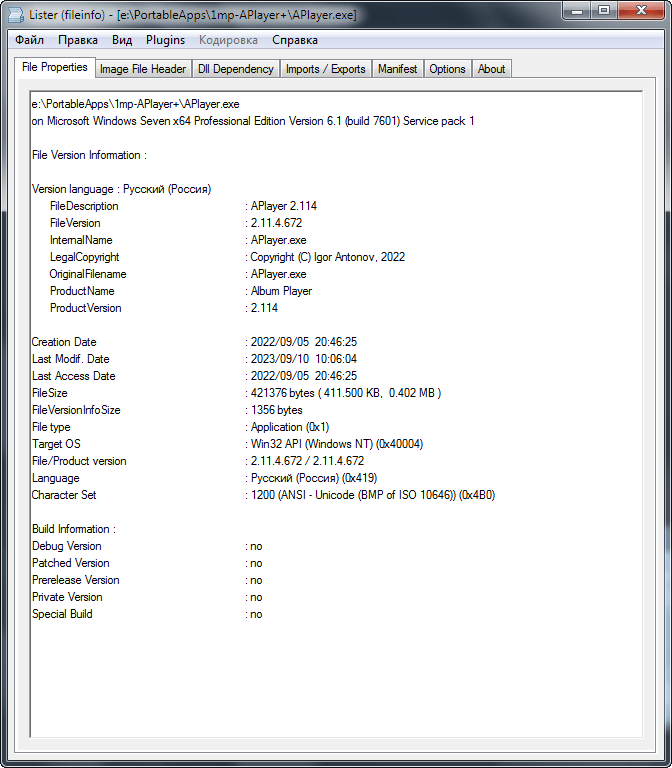Screen dimensions: 672x768
Task: Open the Кодировка menu
Action: click(228, 40)
